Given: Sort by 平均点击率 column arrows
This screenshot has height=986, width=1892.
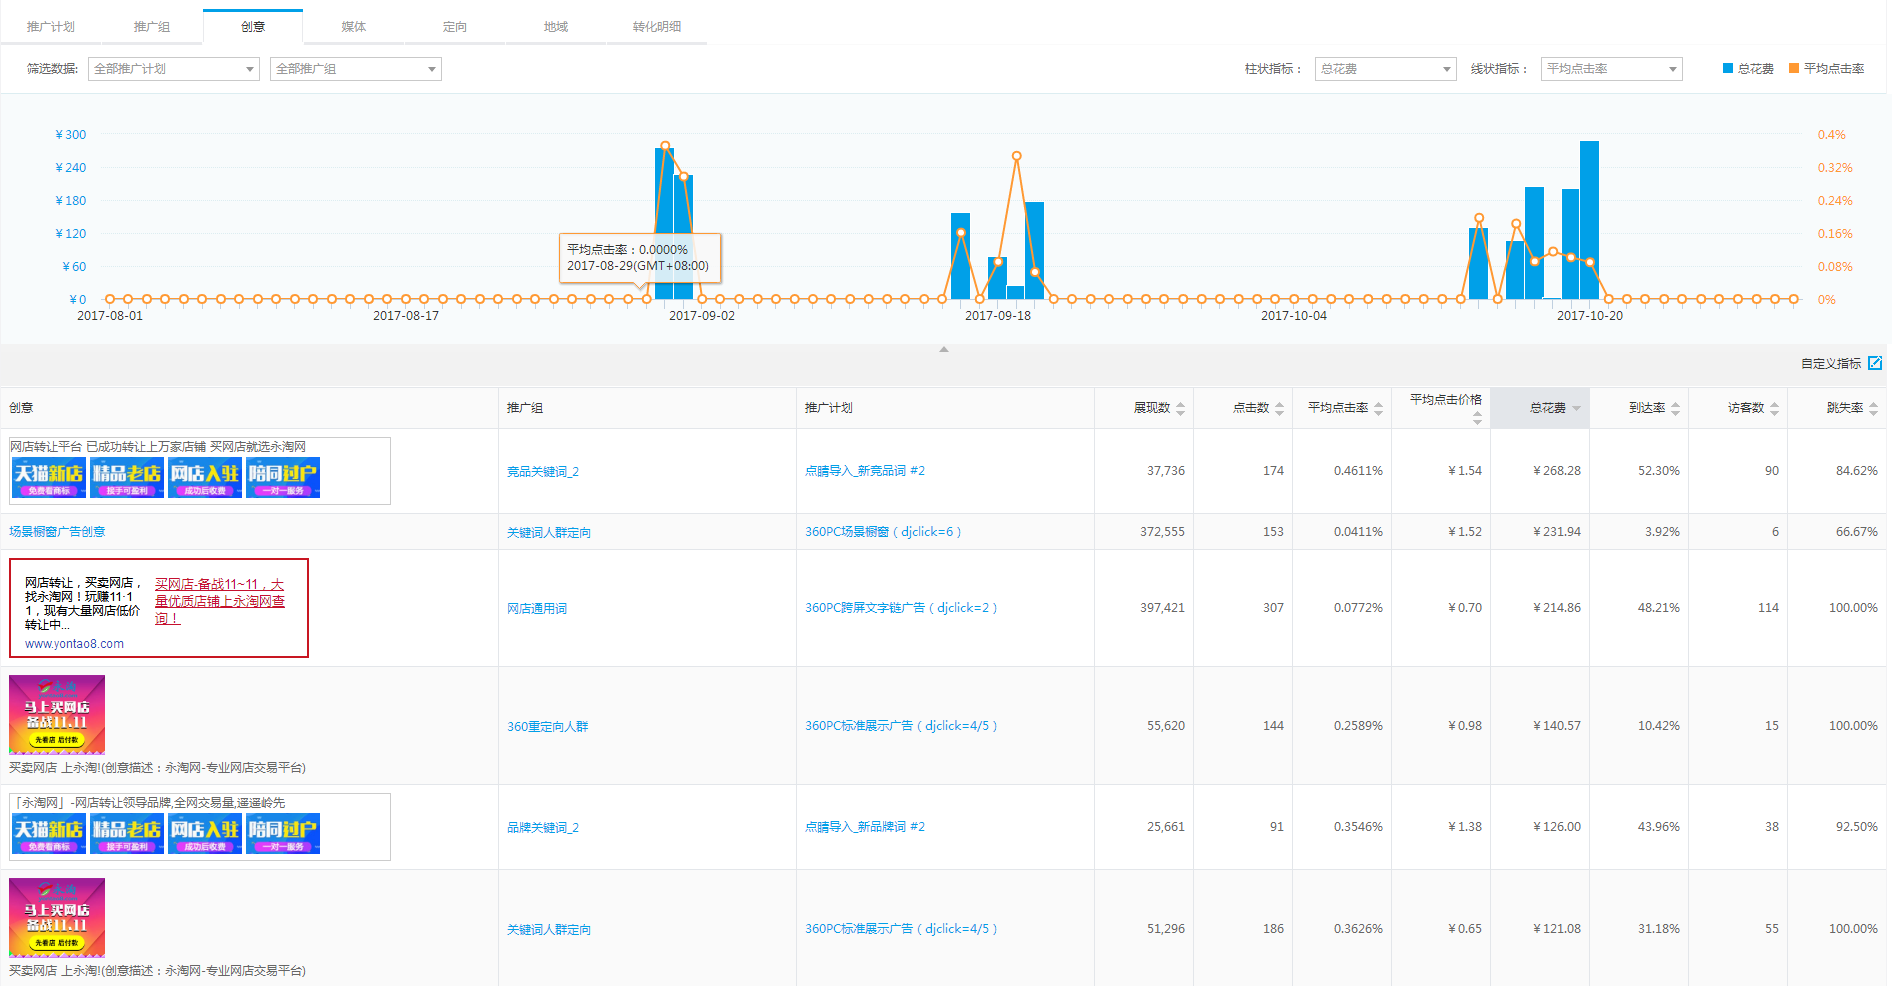Looking at the screenshot, I should [x=1378, y=408].
